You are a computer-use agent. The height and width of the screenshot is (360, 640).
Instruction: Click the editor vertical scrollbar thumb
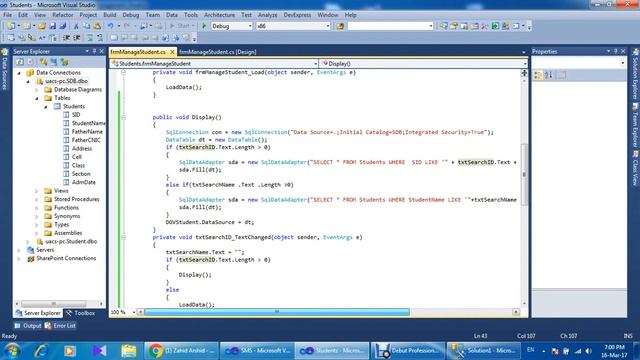point(524,174)
